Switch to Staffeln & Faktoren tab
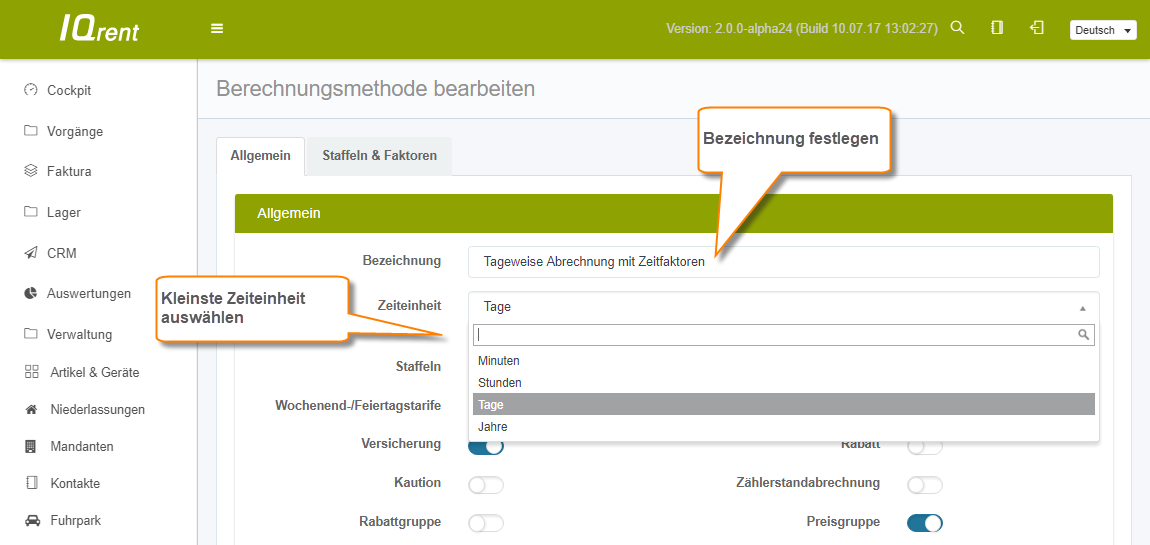Viewport: 1150px width, 545px height. [x=379, y=156]
